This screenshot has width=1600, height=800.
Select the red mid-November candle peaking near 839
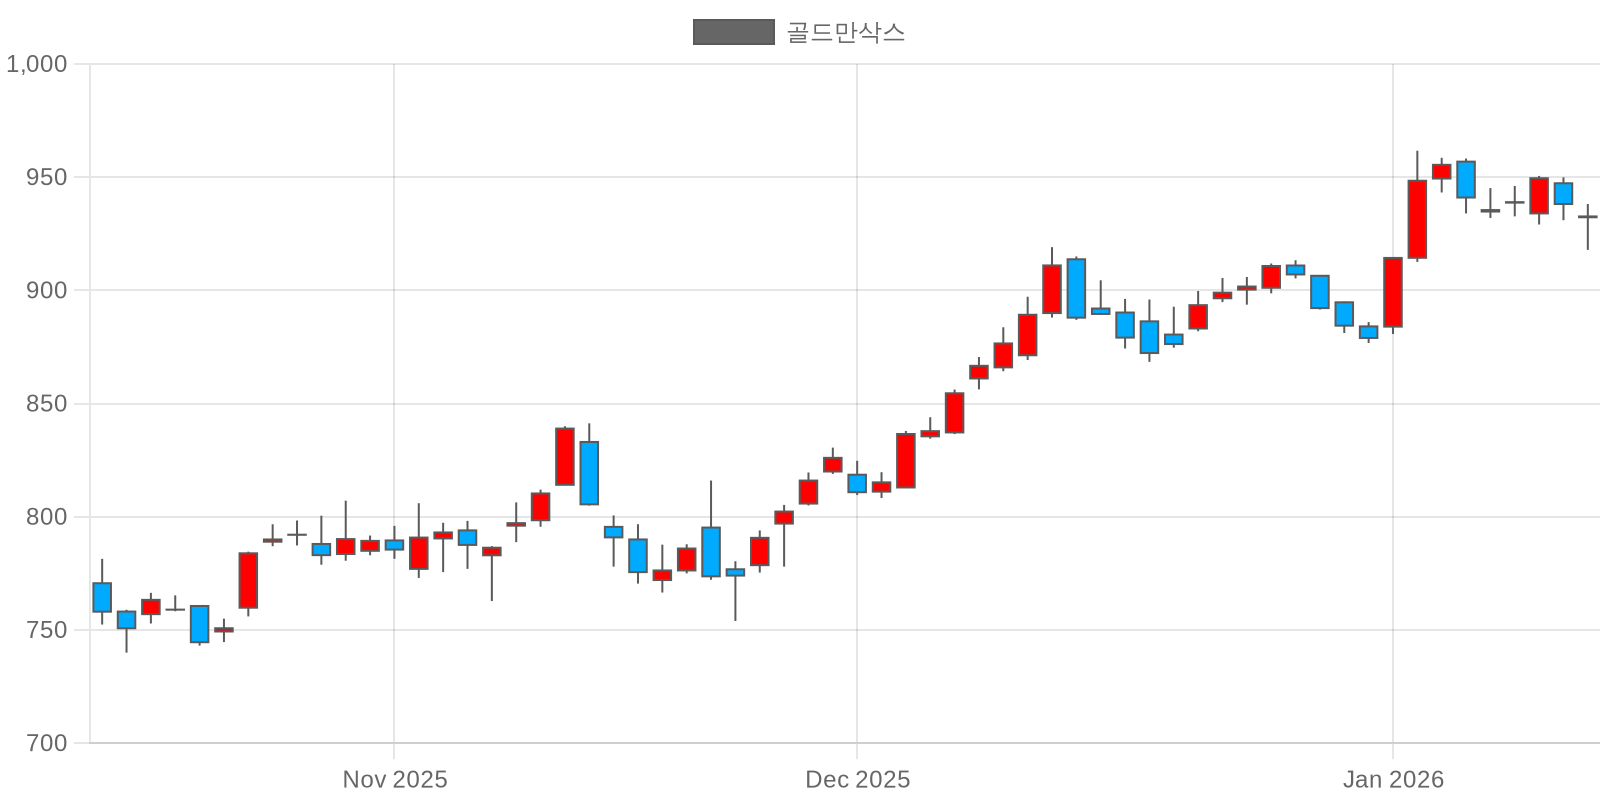pyautogui.click(x=565, y=456)
